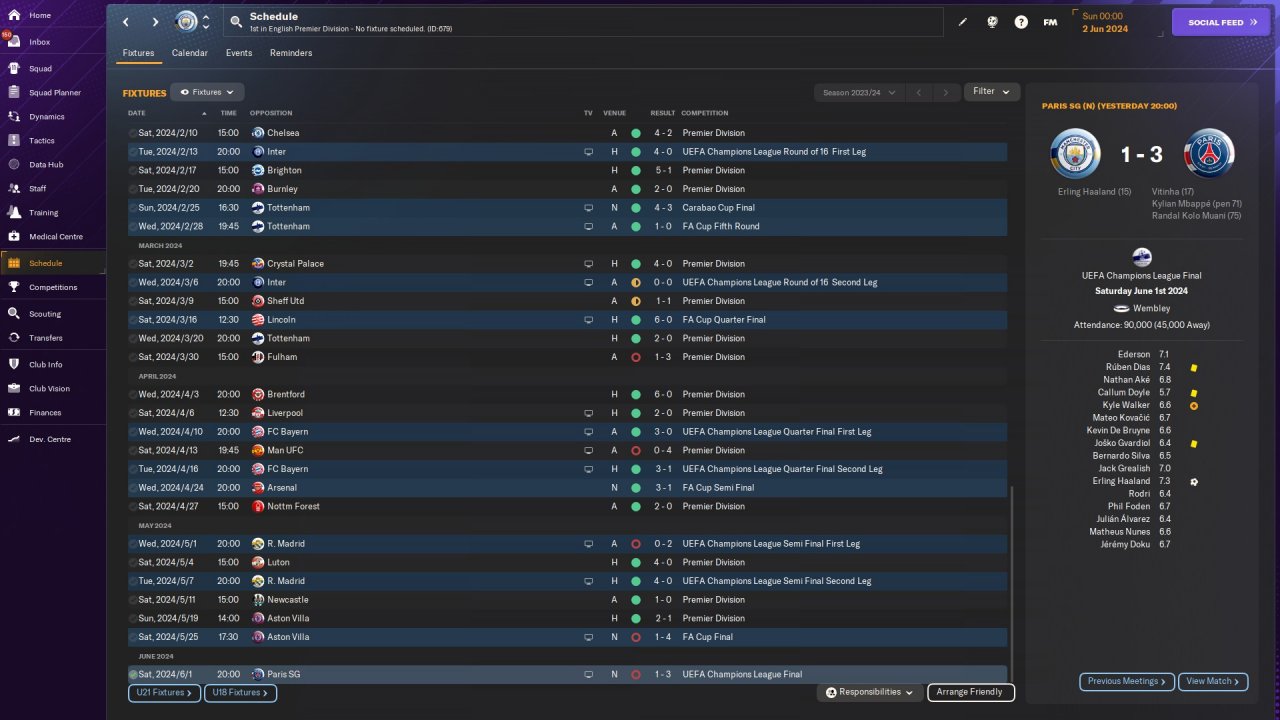Click the fixtures list scrollbar
This screenshot has height=720, width=1280.
[x=1012, y=585]
